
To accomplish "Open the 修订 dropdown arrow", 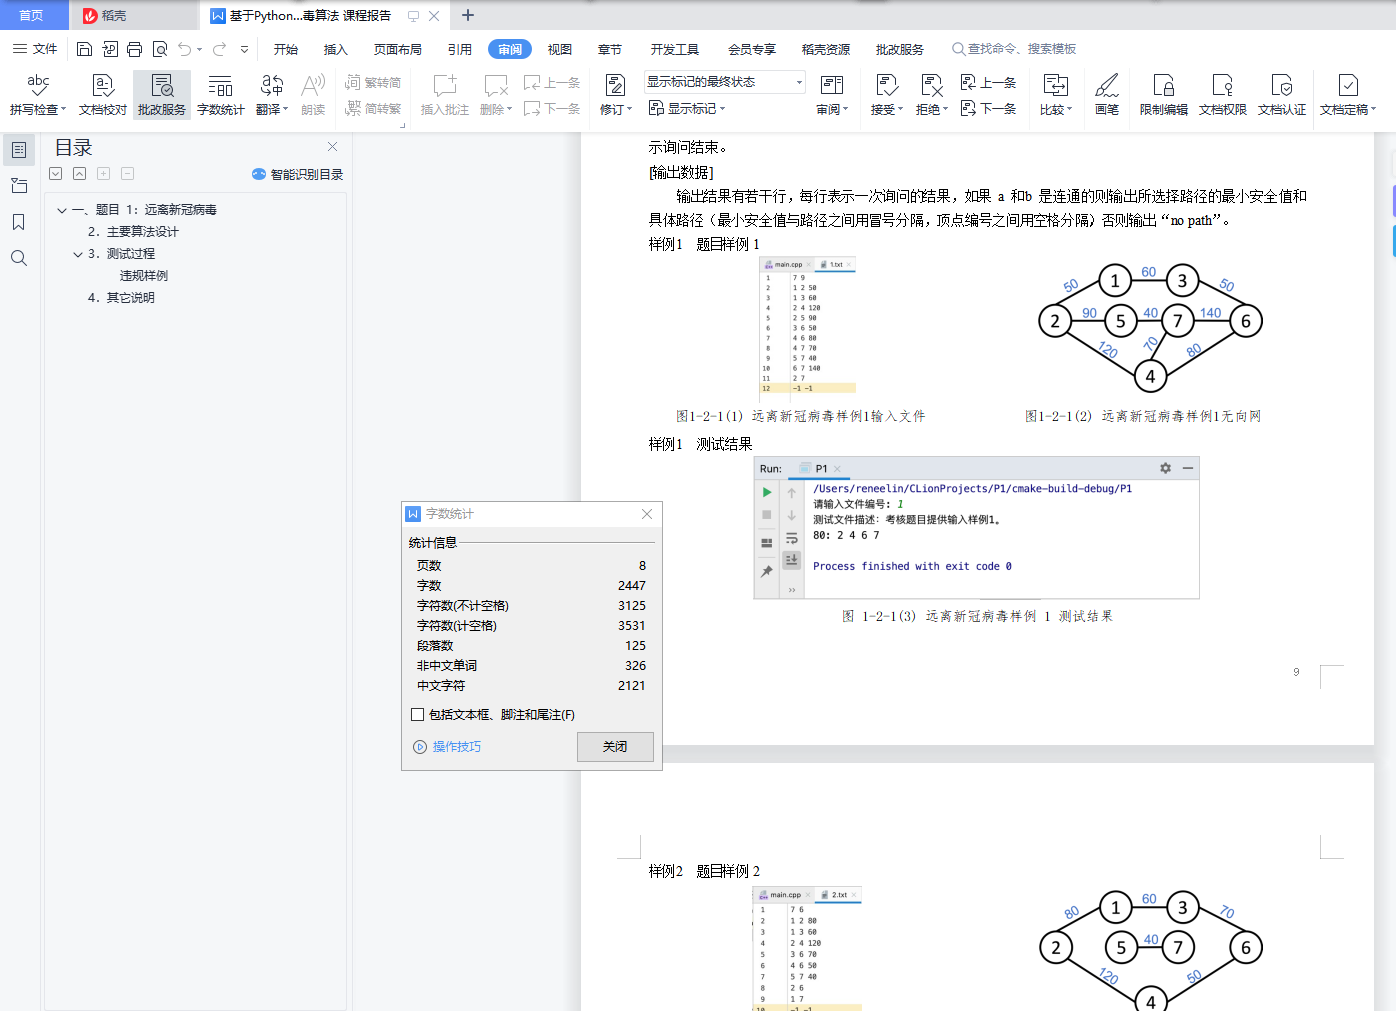I will (629, 110).
